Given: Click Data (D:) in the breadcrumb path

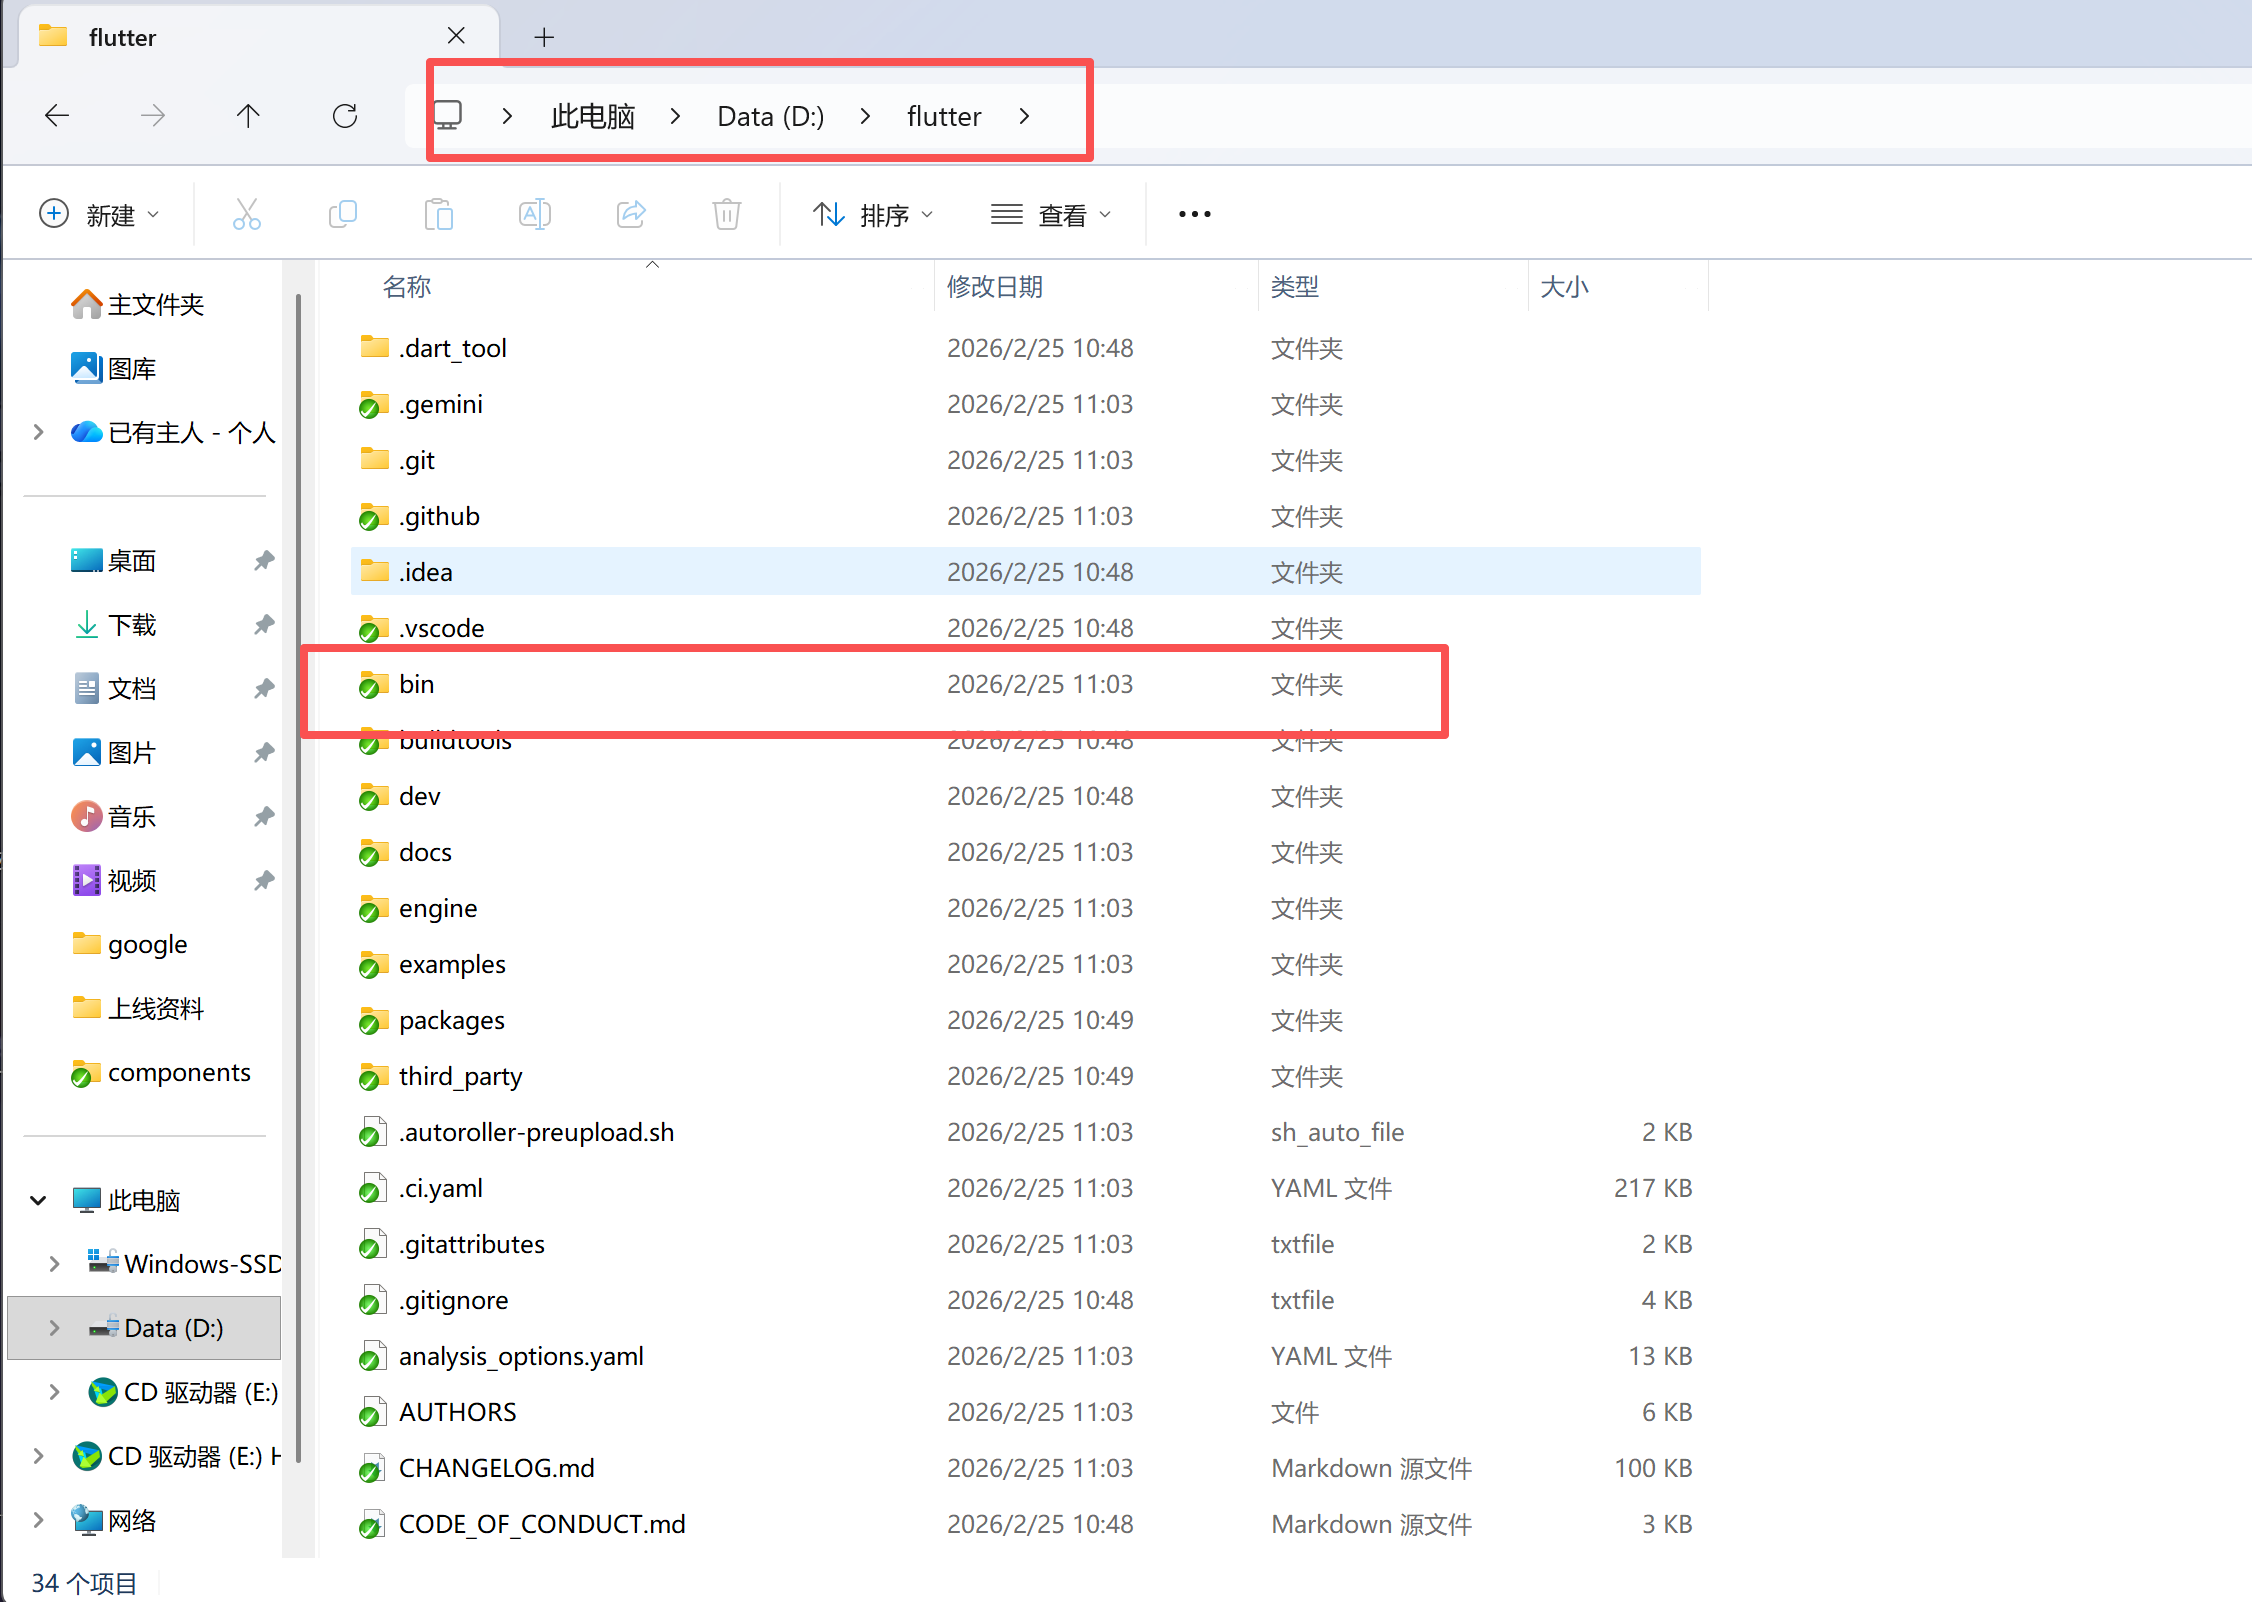Looking at the screenshot, I should (770, 116).
